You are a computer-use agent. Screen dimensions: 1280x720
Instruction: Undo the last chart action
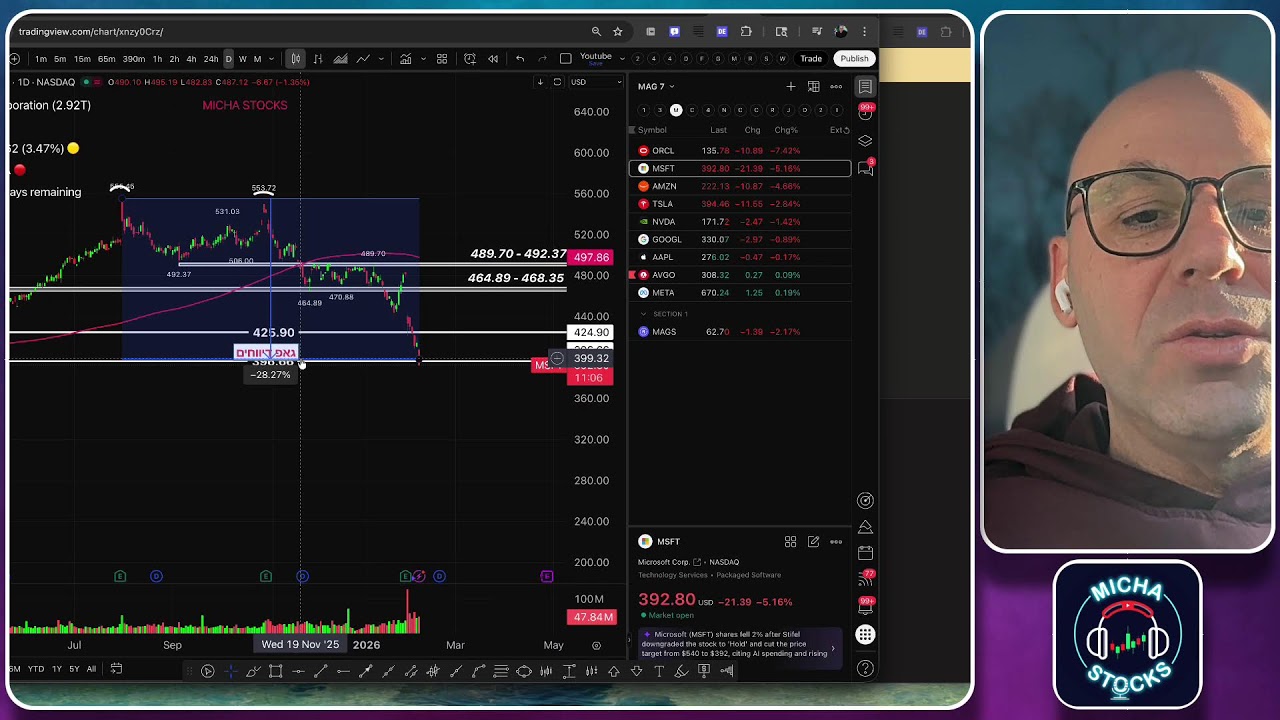pyautogui.click(x=520, y=59)
